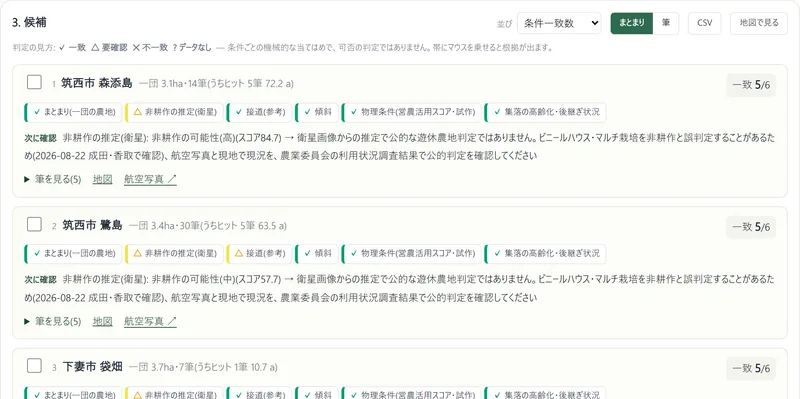Open 地図 link for 筑西市 森添島

pyautogui.click(x=103, y=179)
